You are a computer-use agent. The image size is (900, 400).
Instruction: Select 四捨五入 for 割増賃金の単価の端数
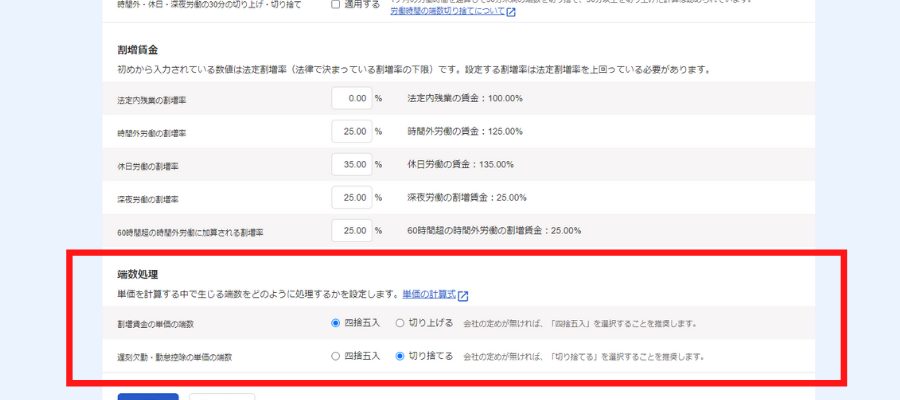pyautogui.click(x=336, y=323)
